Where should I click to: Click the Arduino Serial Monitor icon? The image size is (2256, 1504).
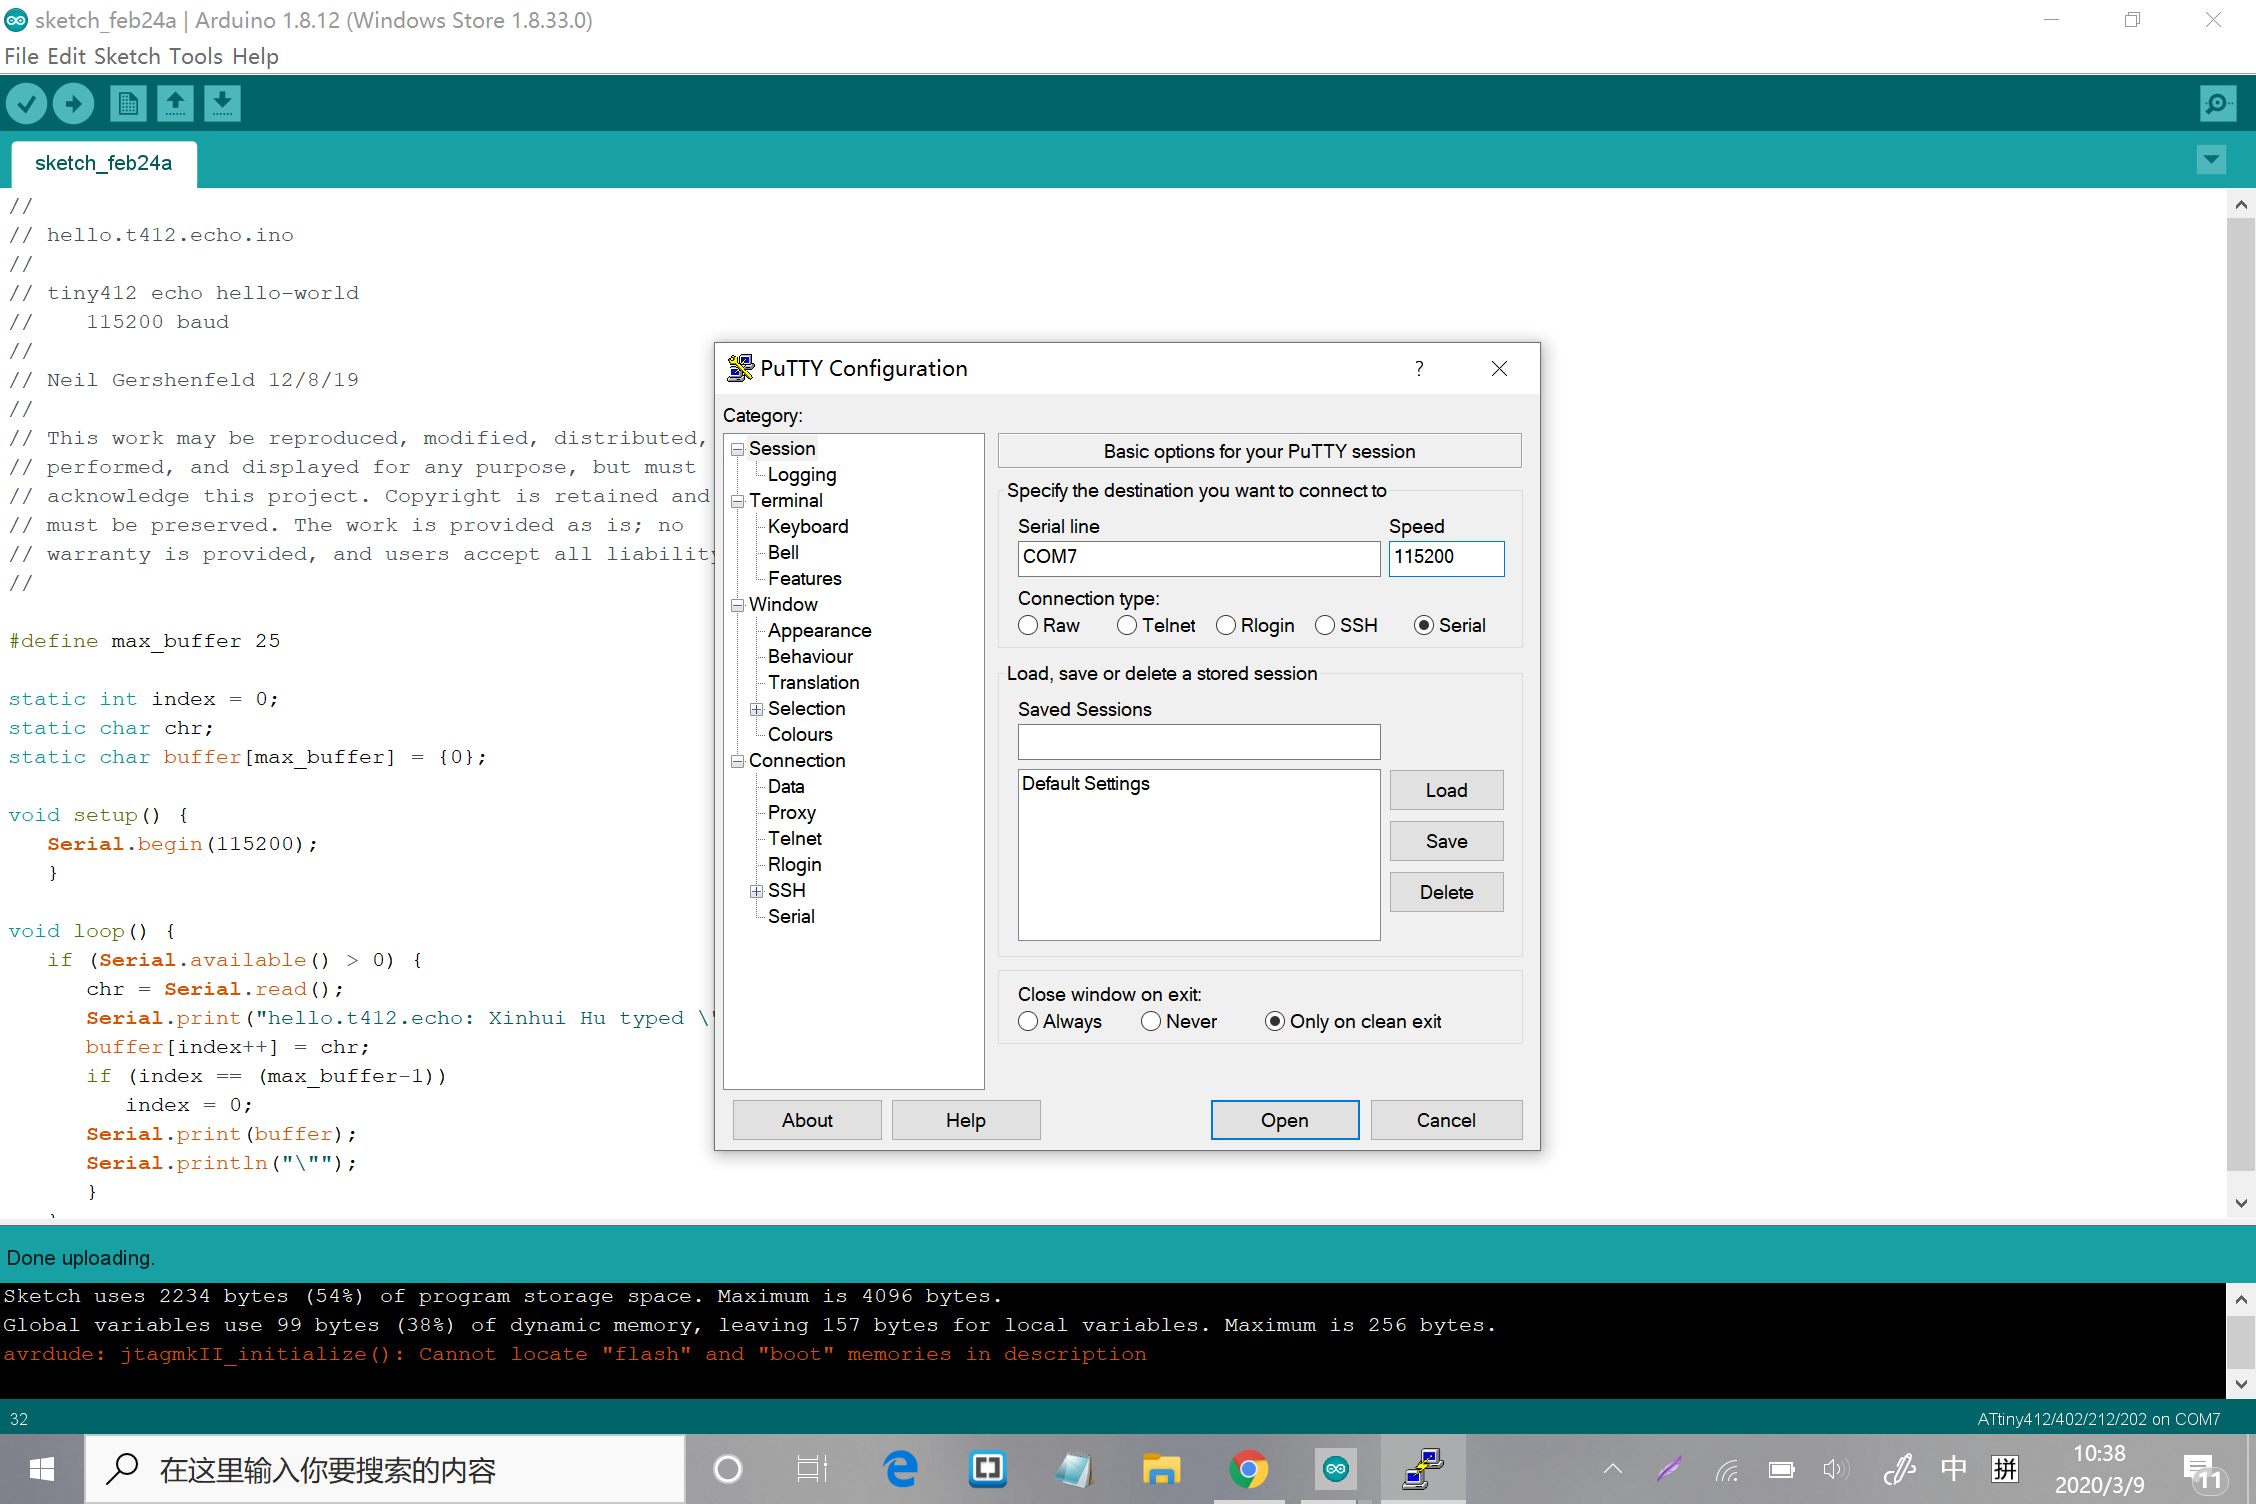pyautogui.click(x=2217, y=102)
